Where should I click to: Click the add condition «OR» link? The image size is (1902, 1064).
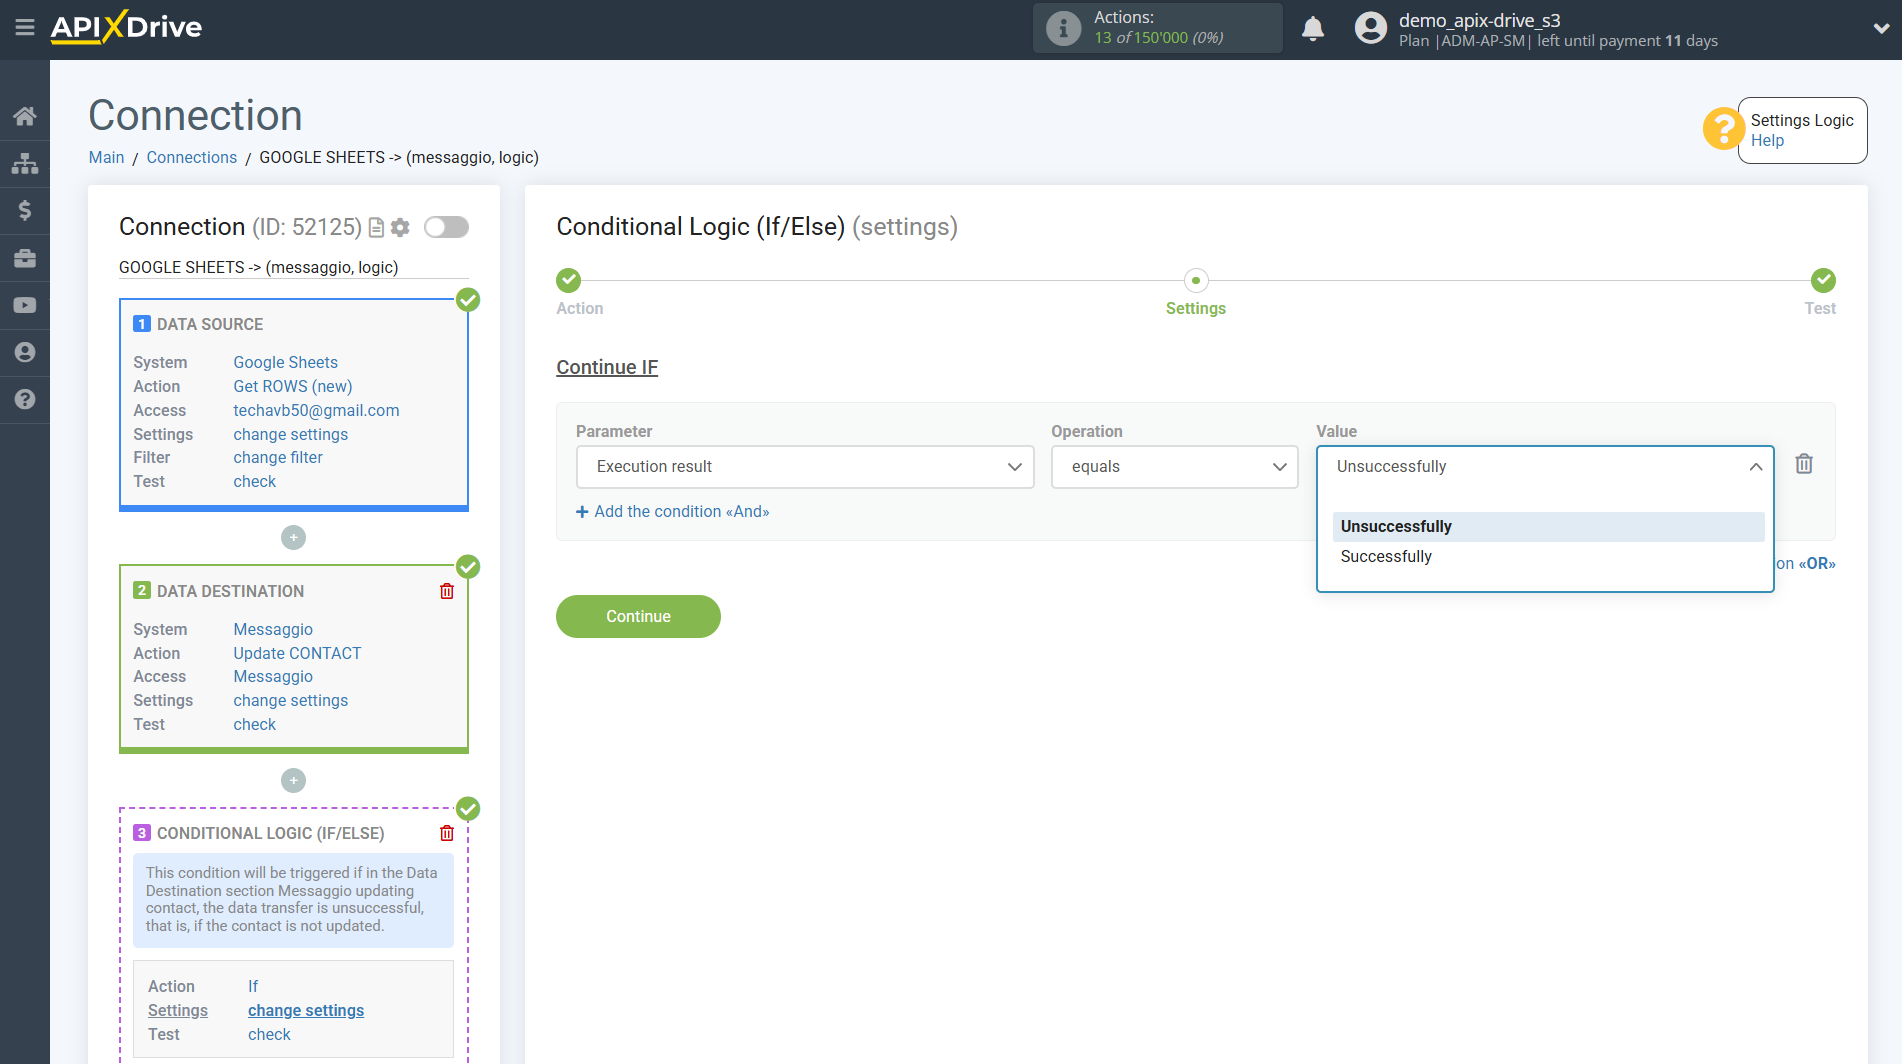(1806, 564)
